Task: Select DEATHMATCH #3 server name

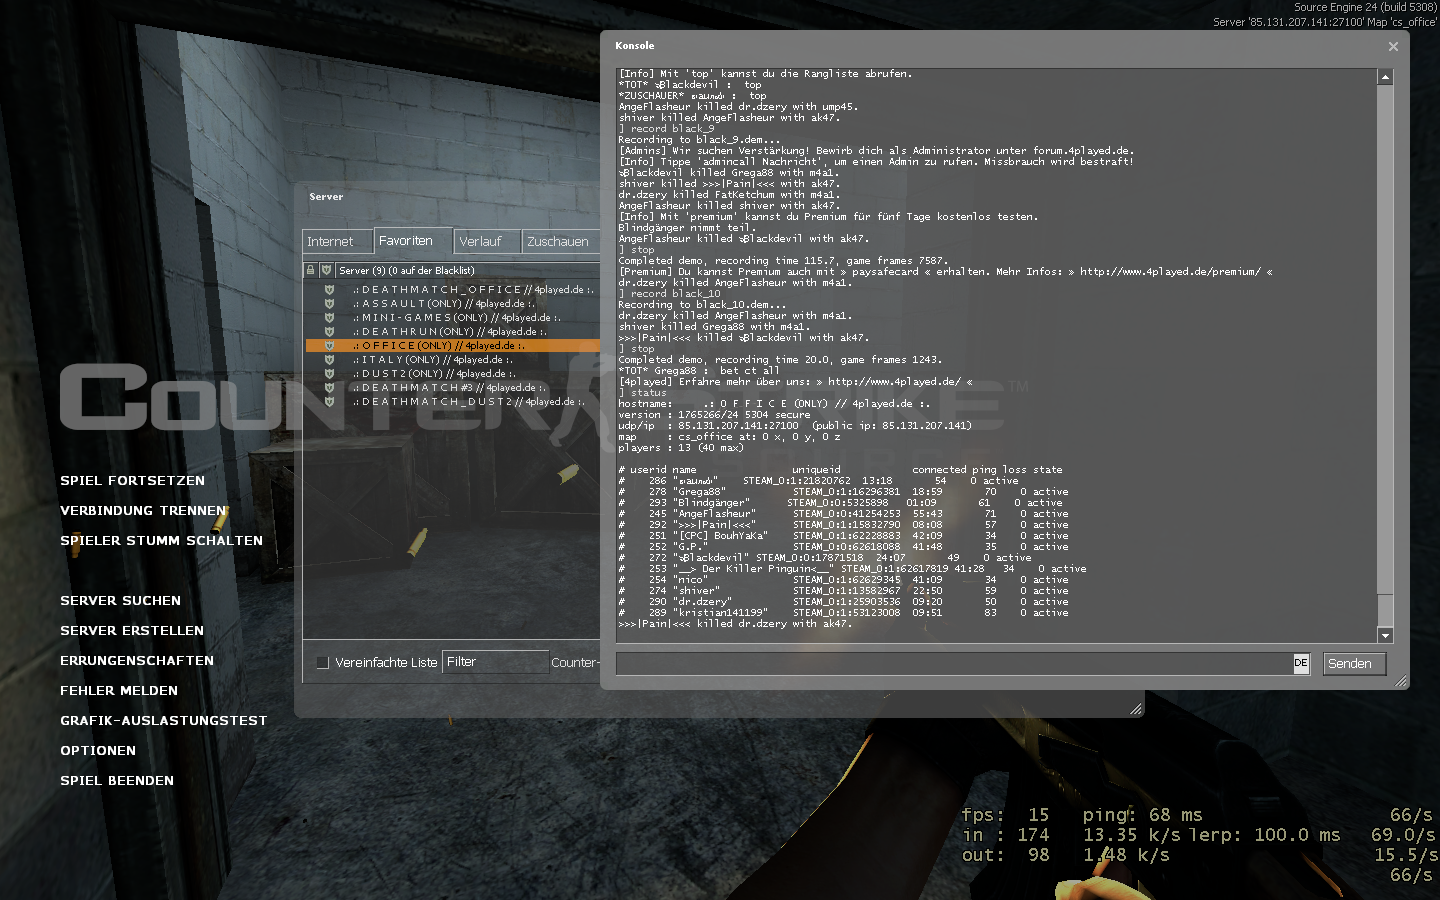Action: pos(450,388)
